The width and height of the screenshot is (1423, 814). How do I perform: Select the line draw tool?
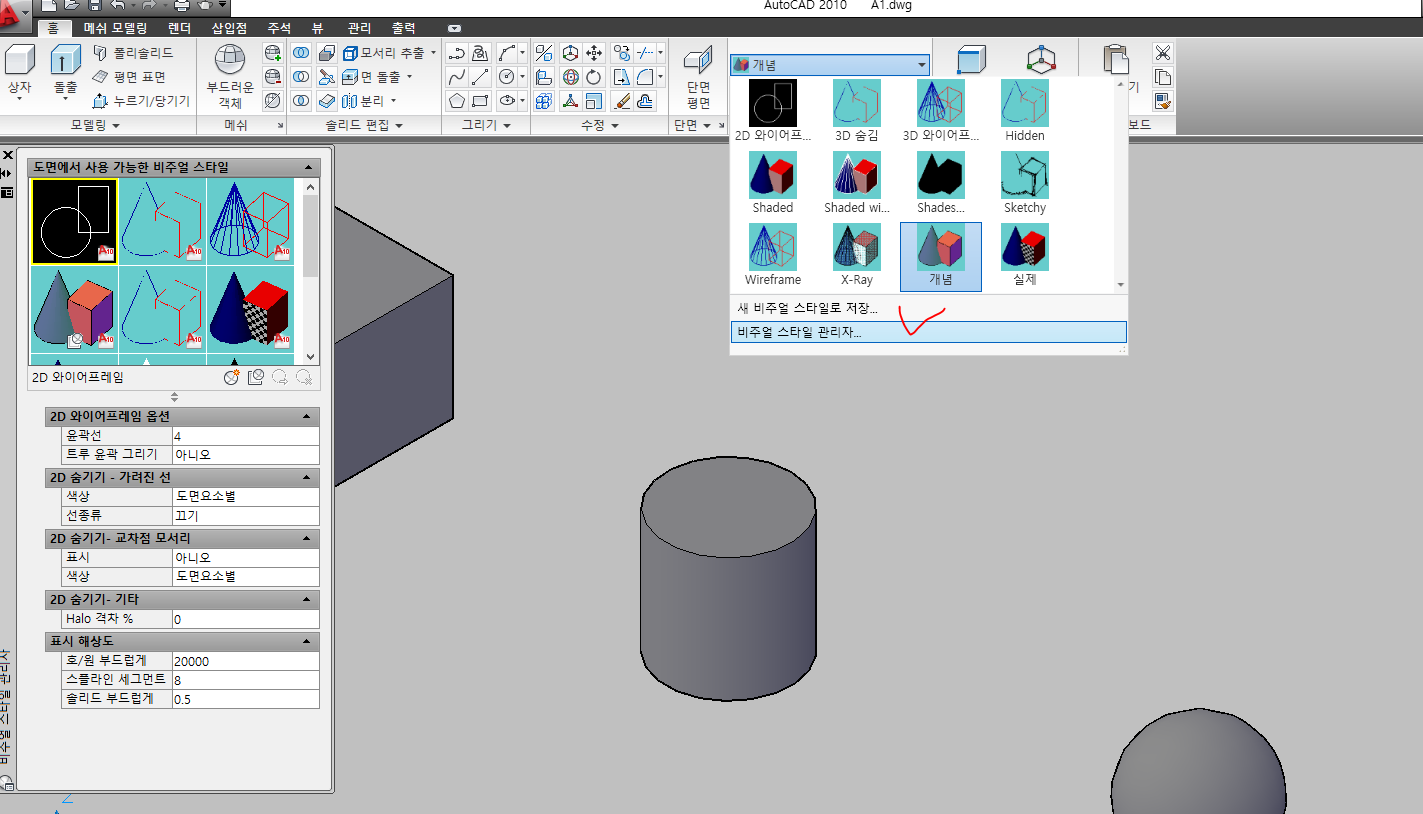tap(481, 77)
